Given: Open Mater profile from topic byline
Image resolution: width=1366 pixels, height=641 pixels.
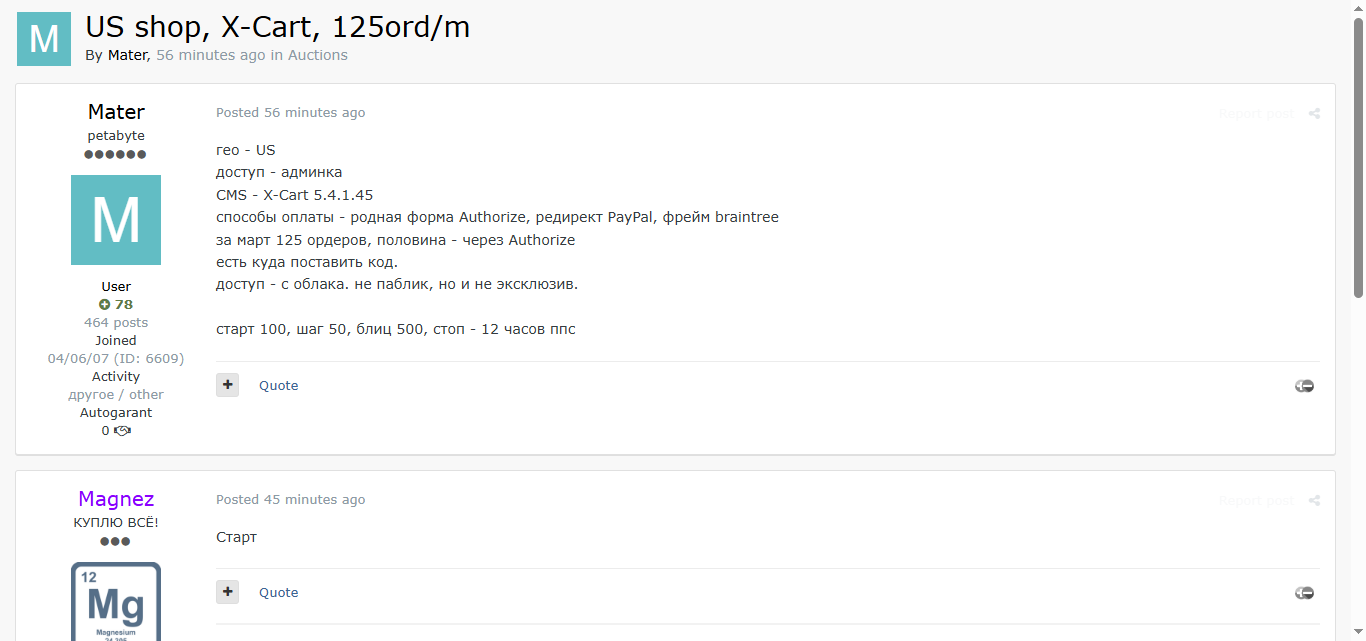Looking at the screenshot, I should point(127,56).
